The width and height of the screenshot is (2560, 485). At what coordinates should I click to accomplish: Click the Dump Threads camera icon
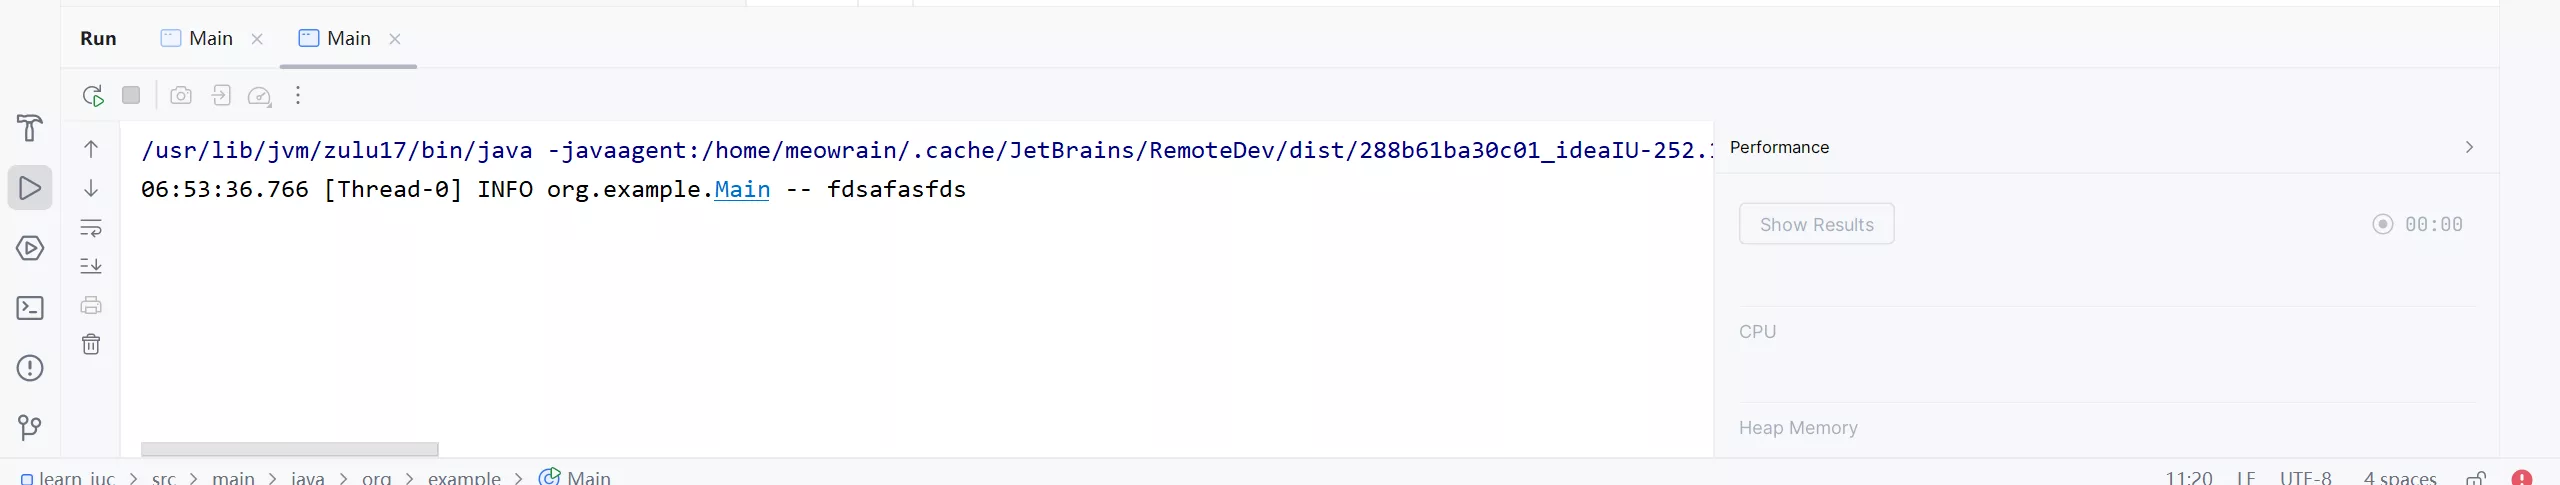point(181,96)
